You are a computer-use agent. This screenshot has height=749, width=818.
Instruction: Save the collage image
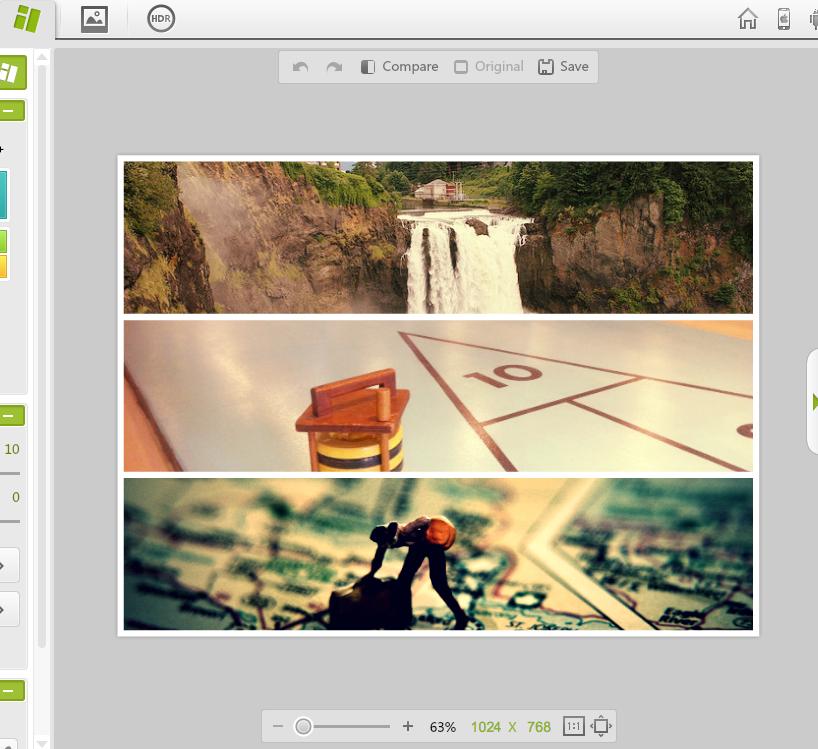563,67
